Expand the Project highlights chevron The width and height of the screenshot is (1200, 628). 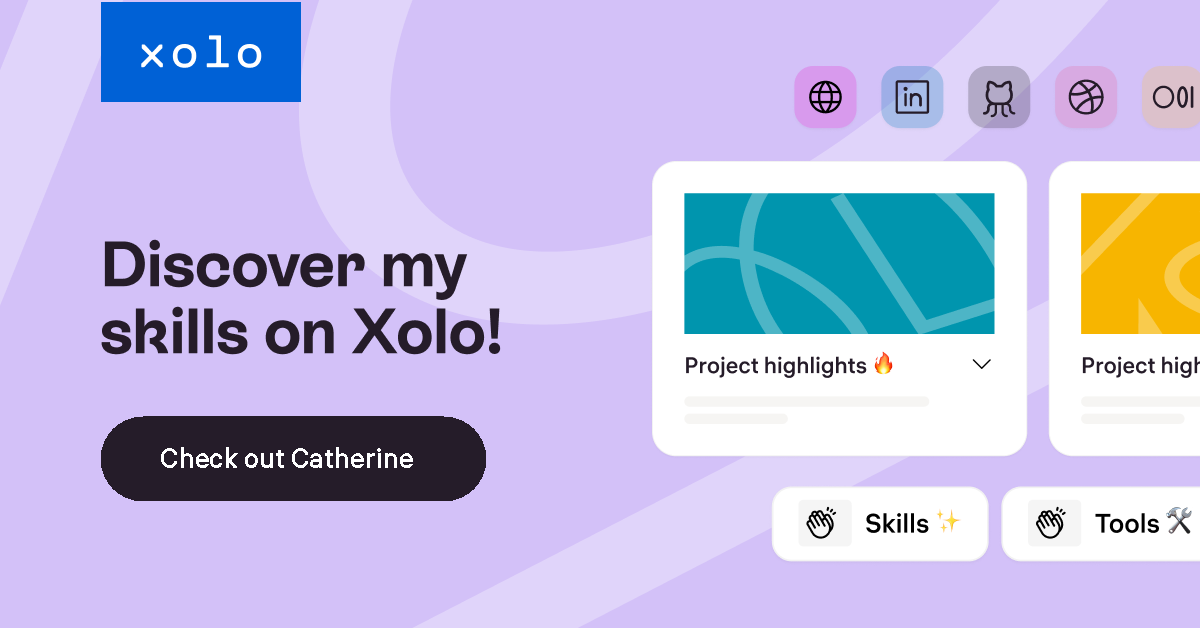pos(982,365)
